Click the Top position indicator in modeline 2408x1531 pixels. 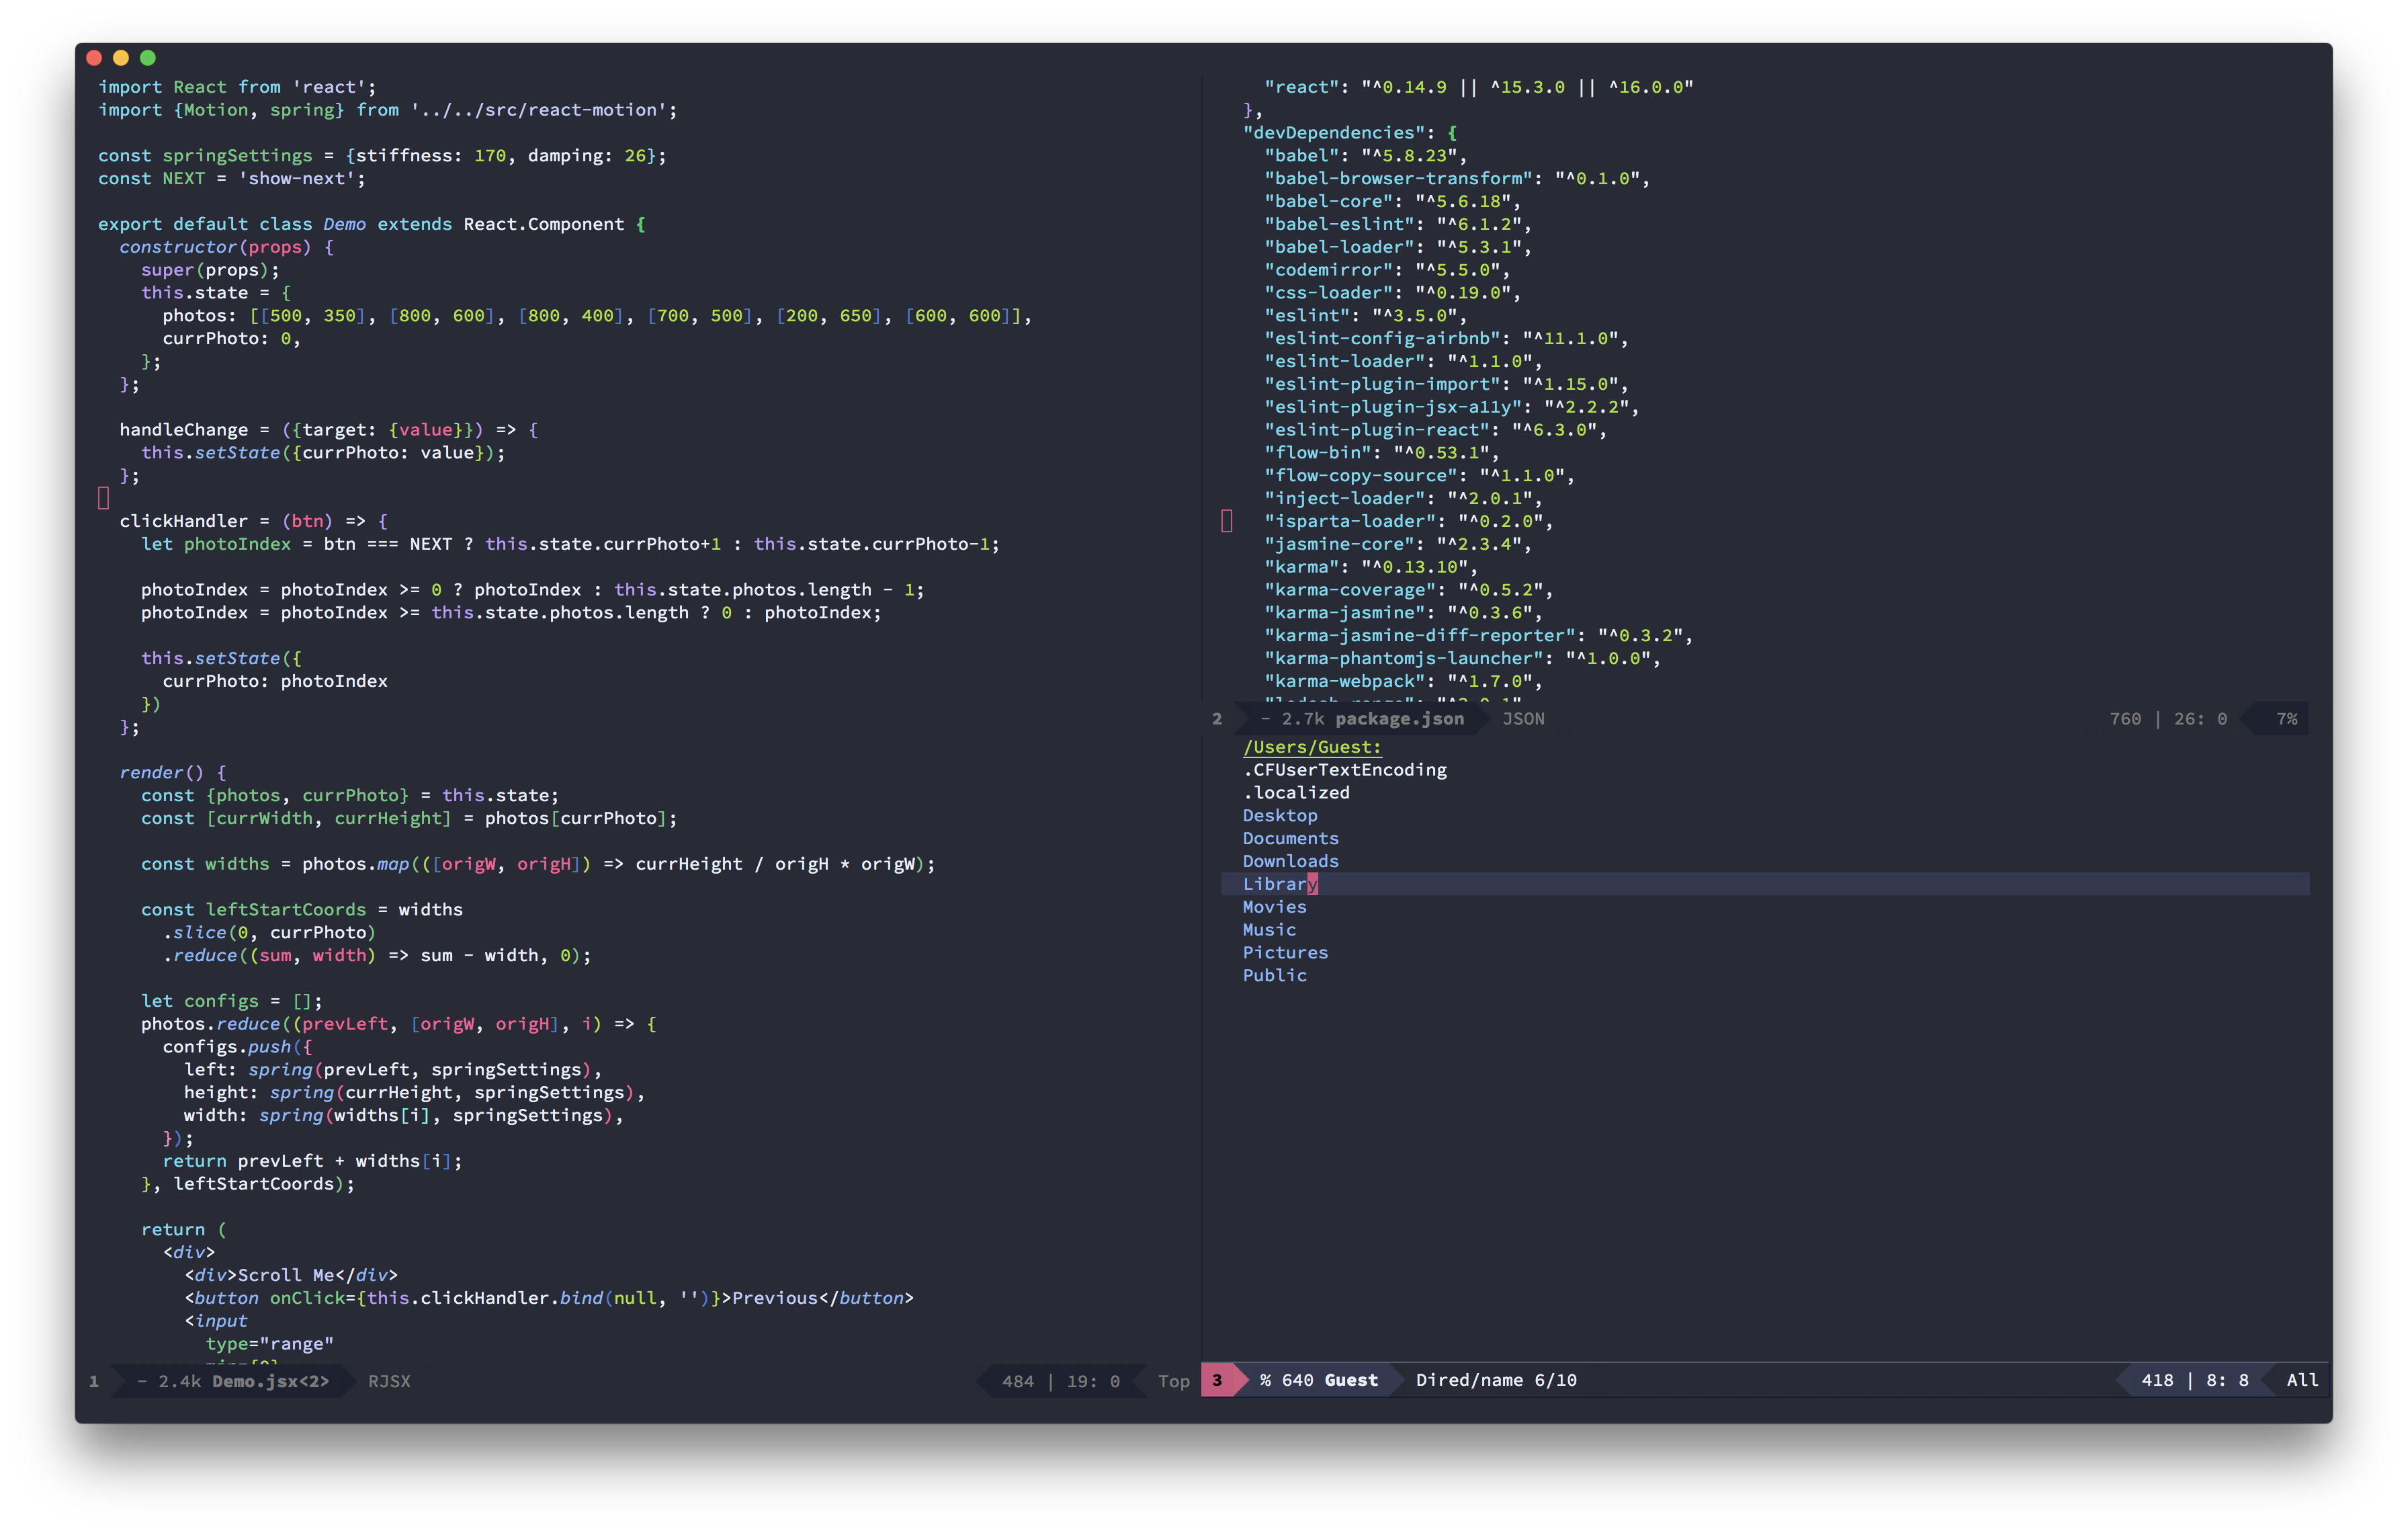click(1173, 1381)
